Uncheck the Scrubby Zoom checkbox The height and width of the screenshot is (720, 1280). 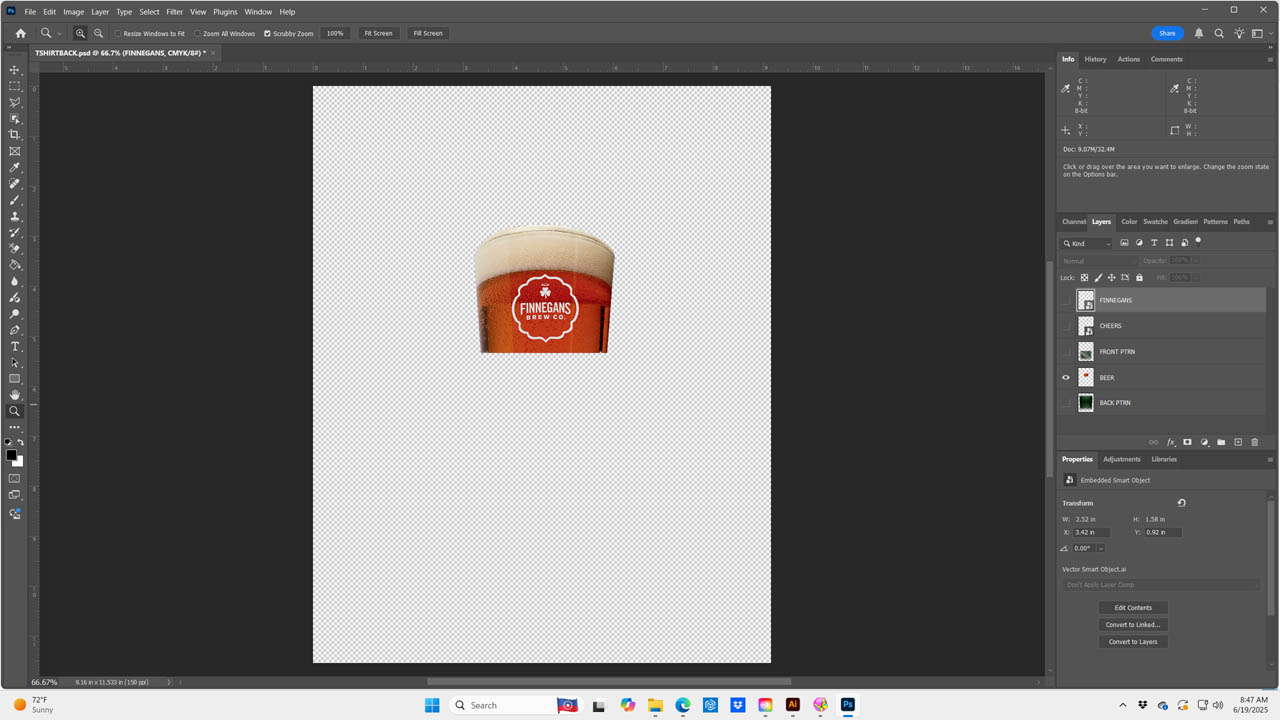click(x=267, y=34)
